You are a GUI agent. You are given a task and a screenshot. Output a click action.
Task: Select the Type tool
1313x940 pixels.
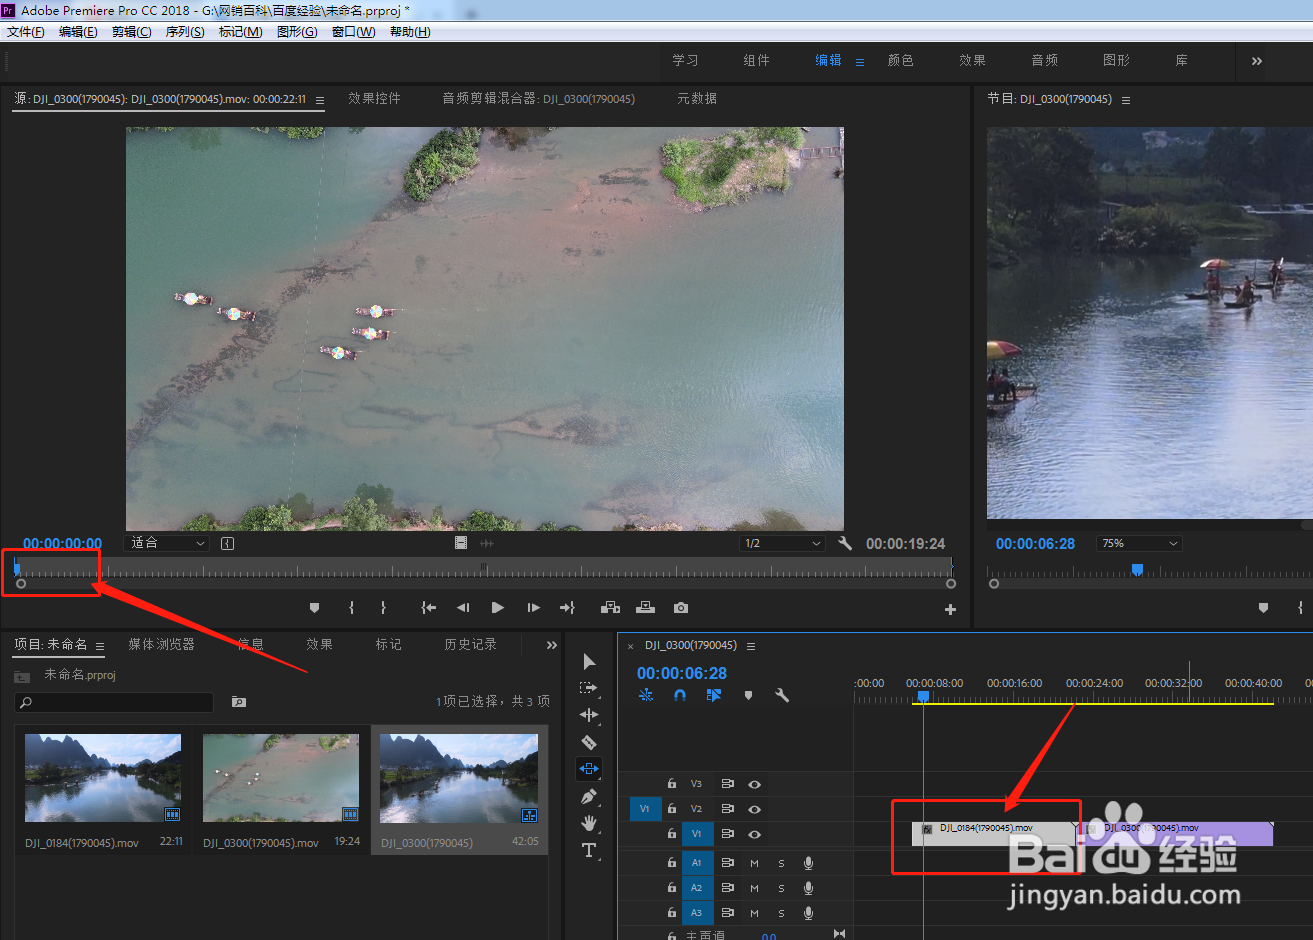(x=589, y=850)
